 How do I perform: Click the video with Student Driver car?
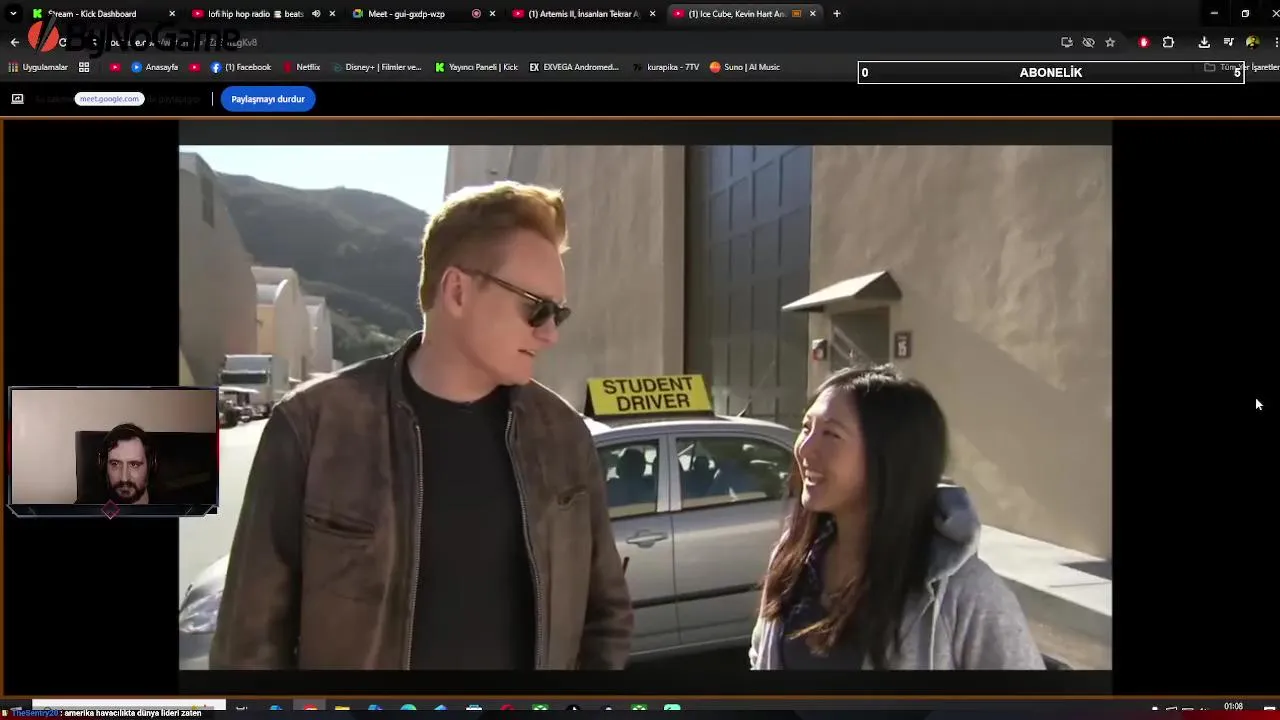(x=645, y=407)
